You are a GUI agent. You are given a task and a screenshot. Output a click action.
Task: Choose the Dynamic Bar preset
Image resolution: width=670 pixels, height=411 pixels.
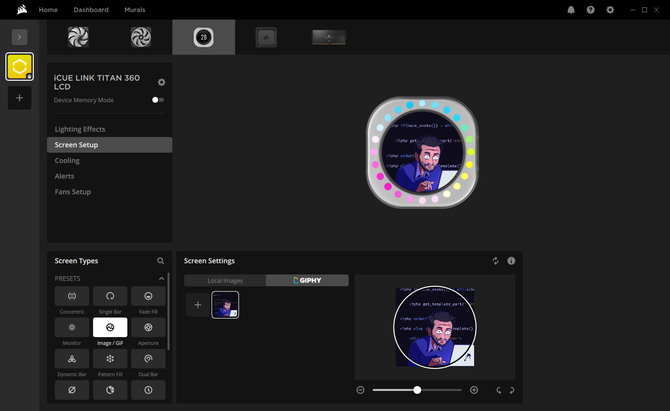72,358
